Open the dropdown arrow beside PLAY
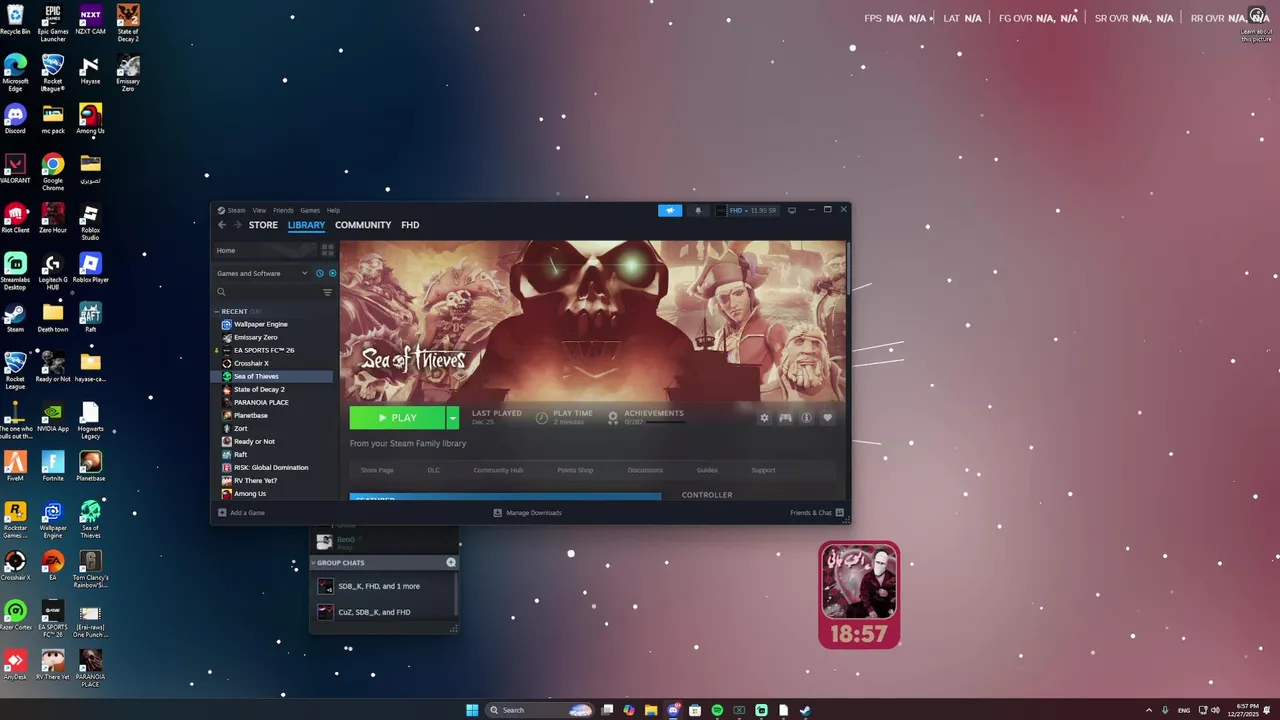Viewport: 1280px width, 720px height. click(x=453, y=418)
